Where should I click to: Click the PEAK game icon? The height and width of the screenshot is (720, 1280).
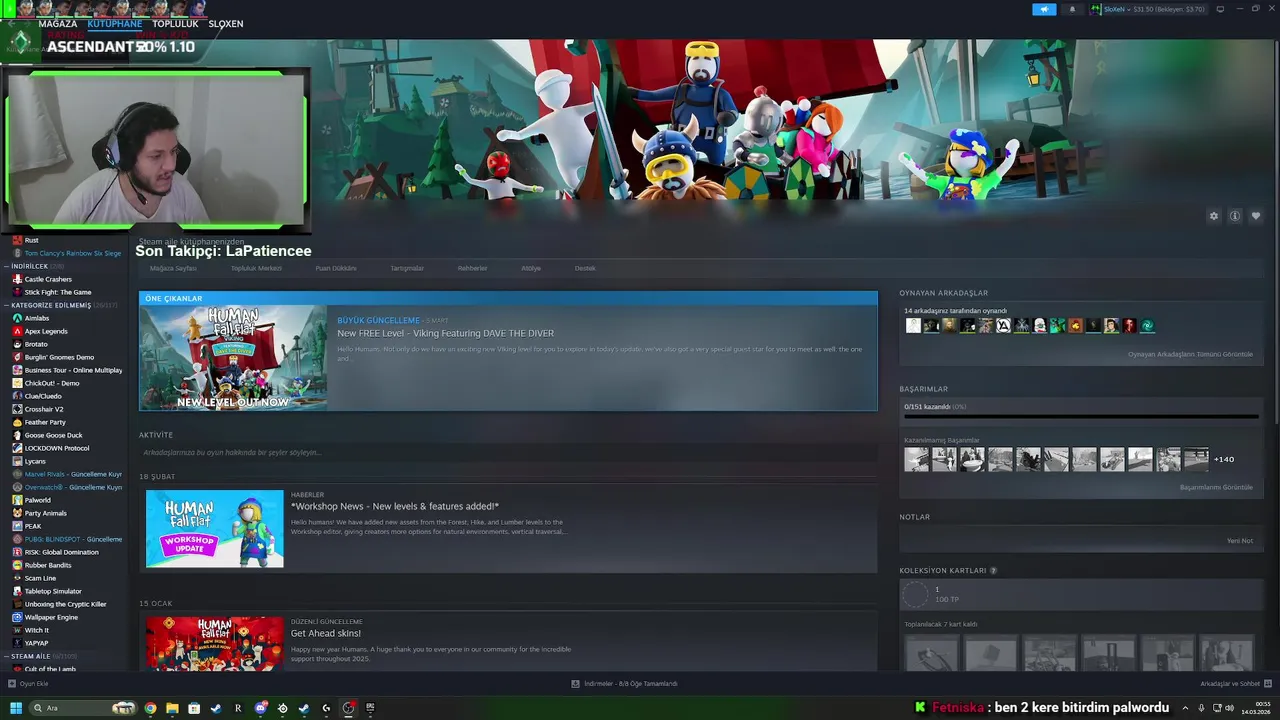[17, 526]
